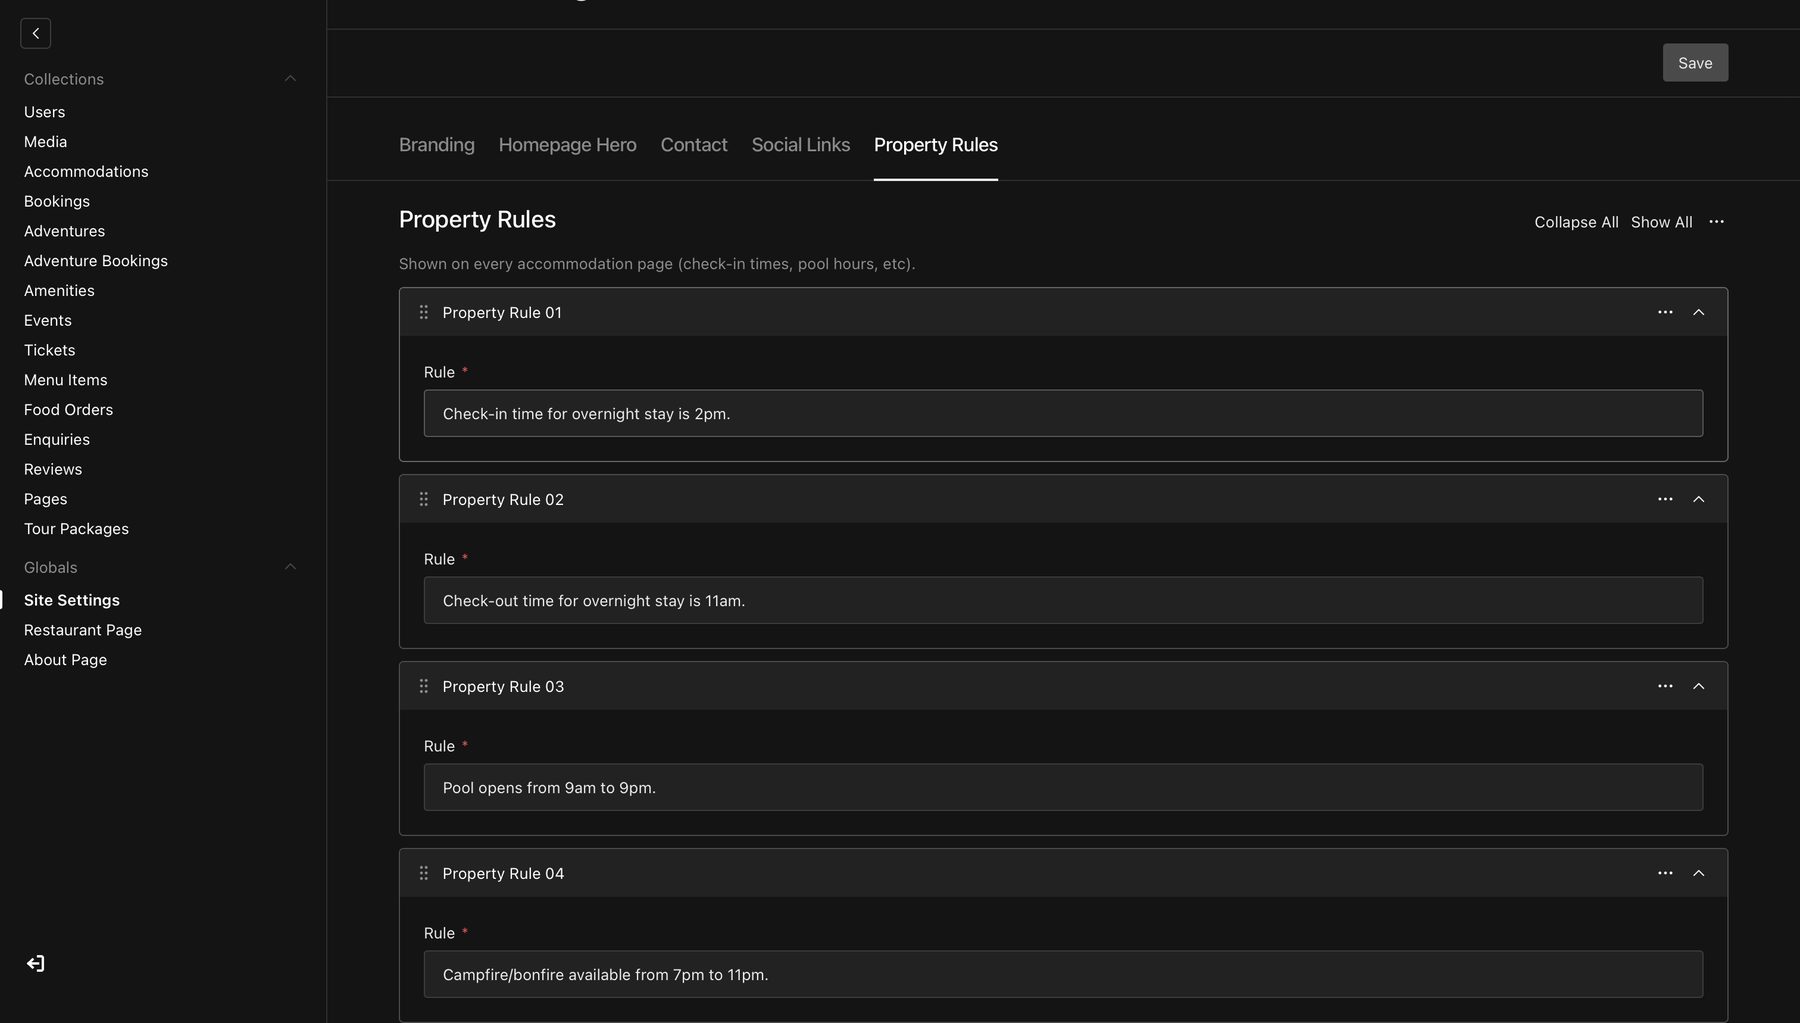Click Show All

1661,222
